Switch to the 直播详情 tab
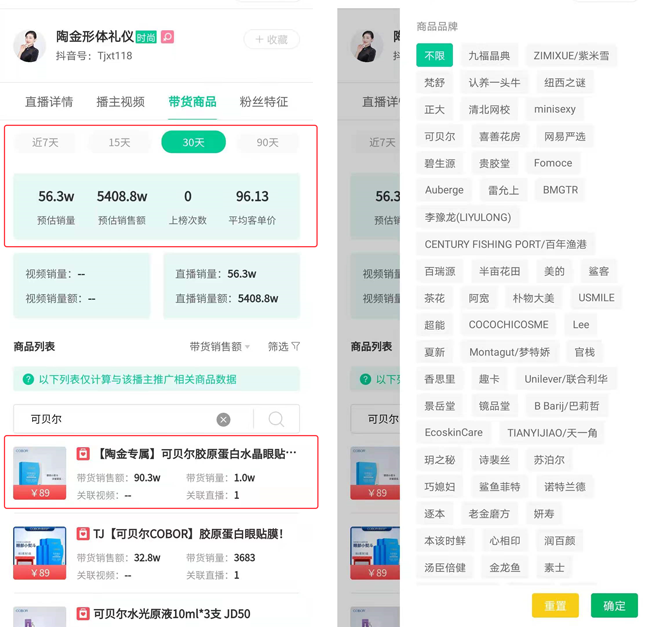The height and width of the screenshot is (627, 650). pyautogui.click(x=49, y=102)
